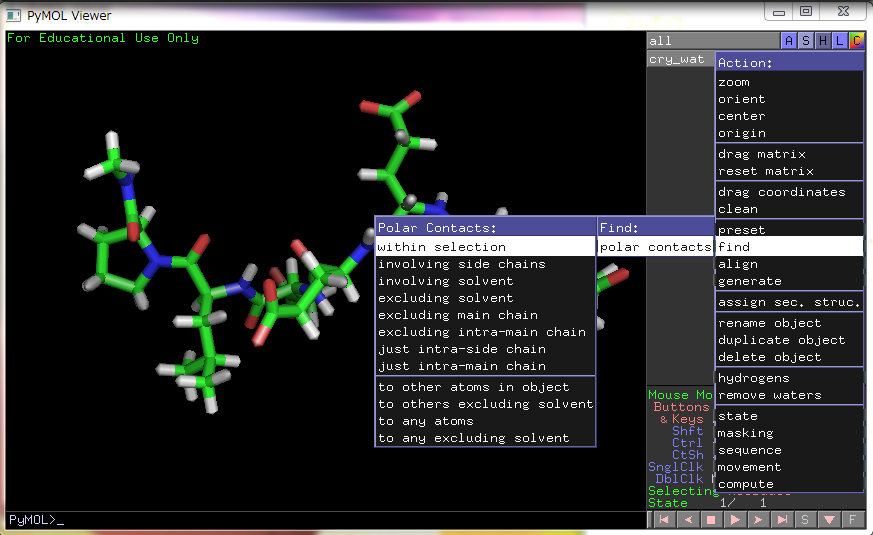Expand the compute submenu

[x=789, y=484]
